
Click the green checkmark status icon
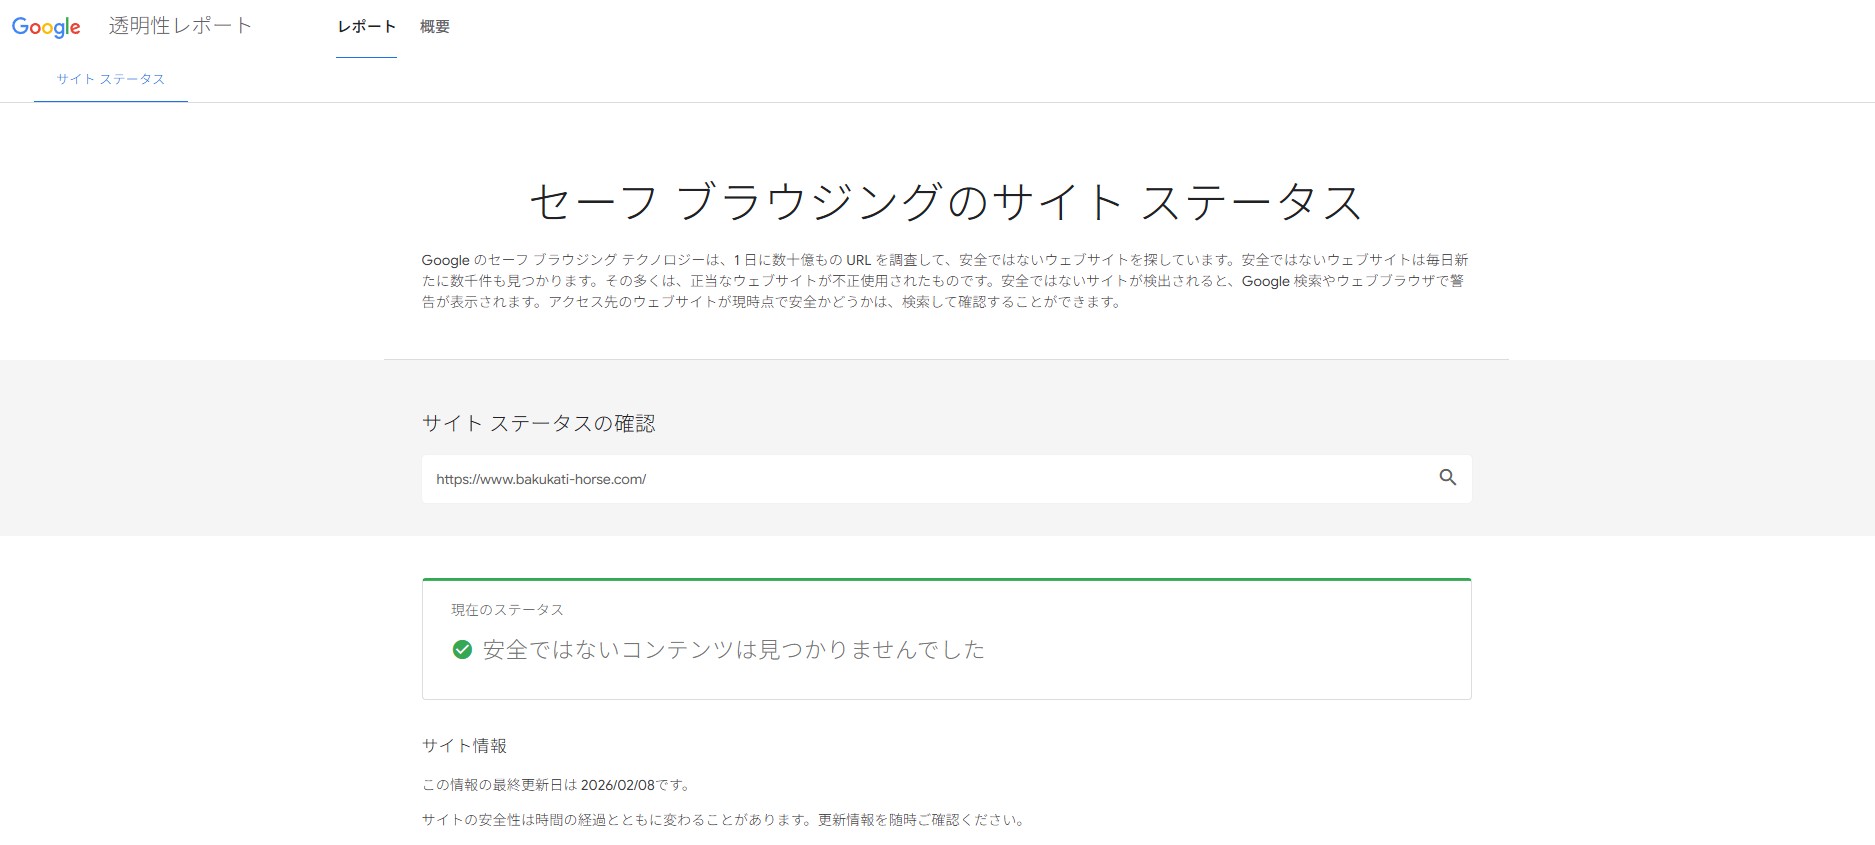pos(462,650)
